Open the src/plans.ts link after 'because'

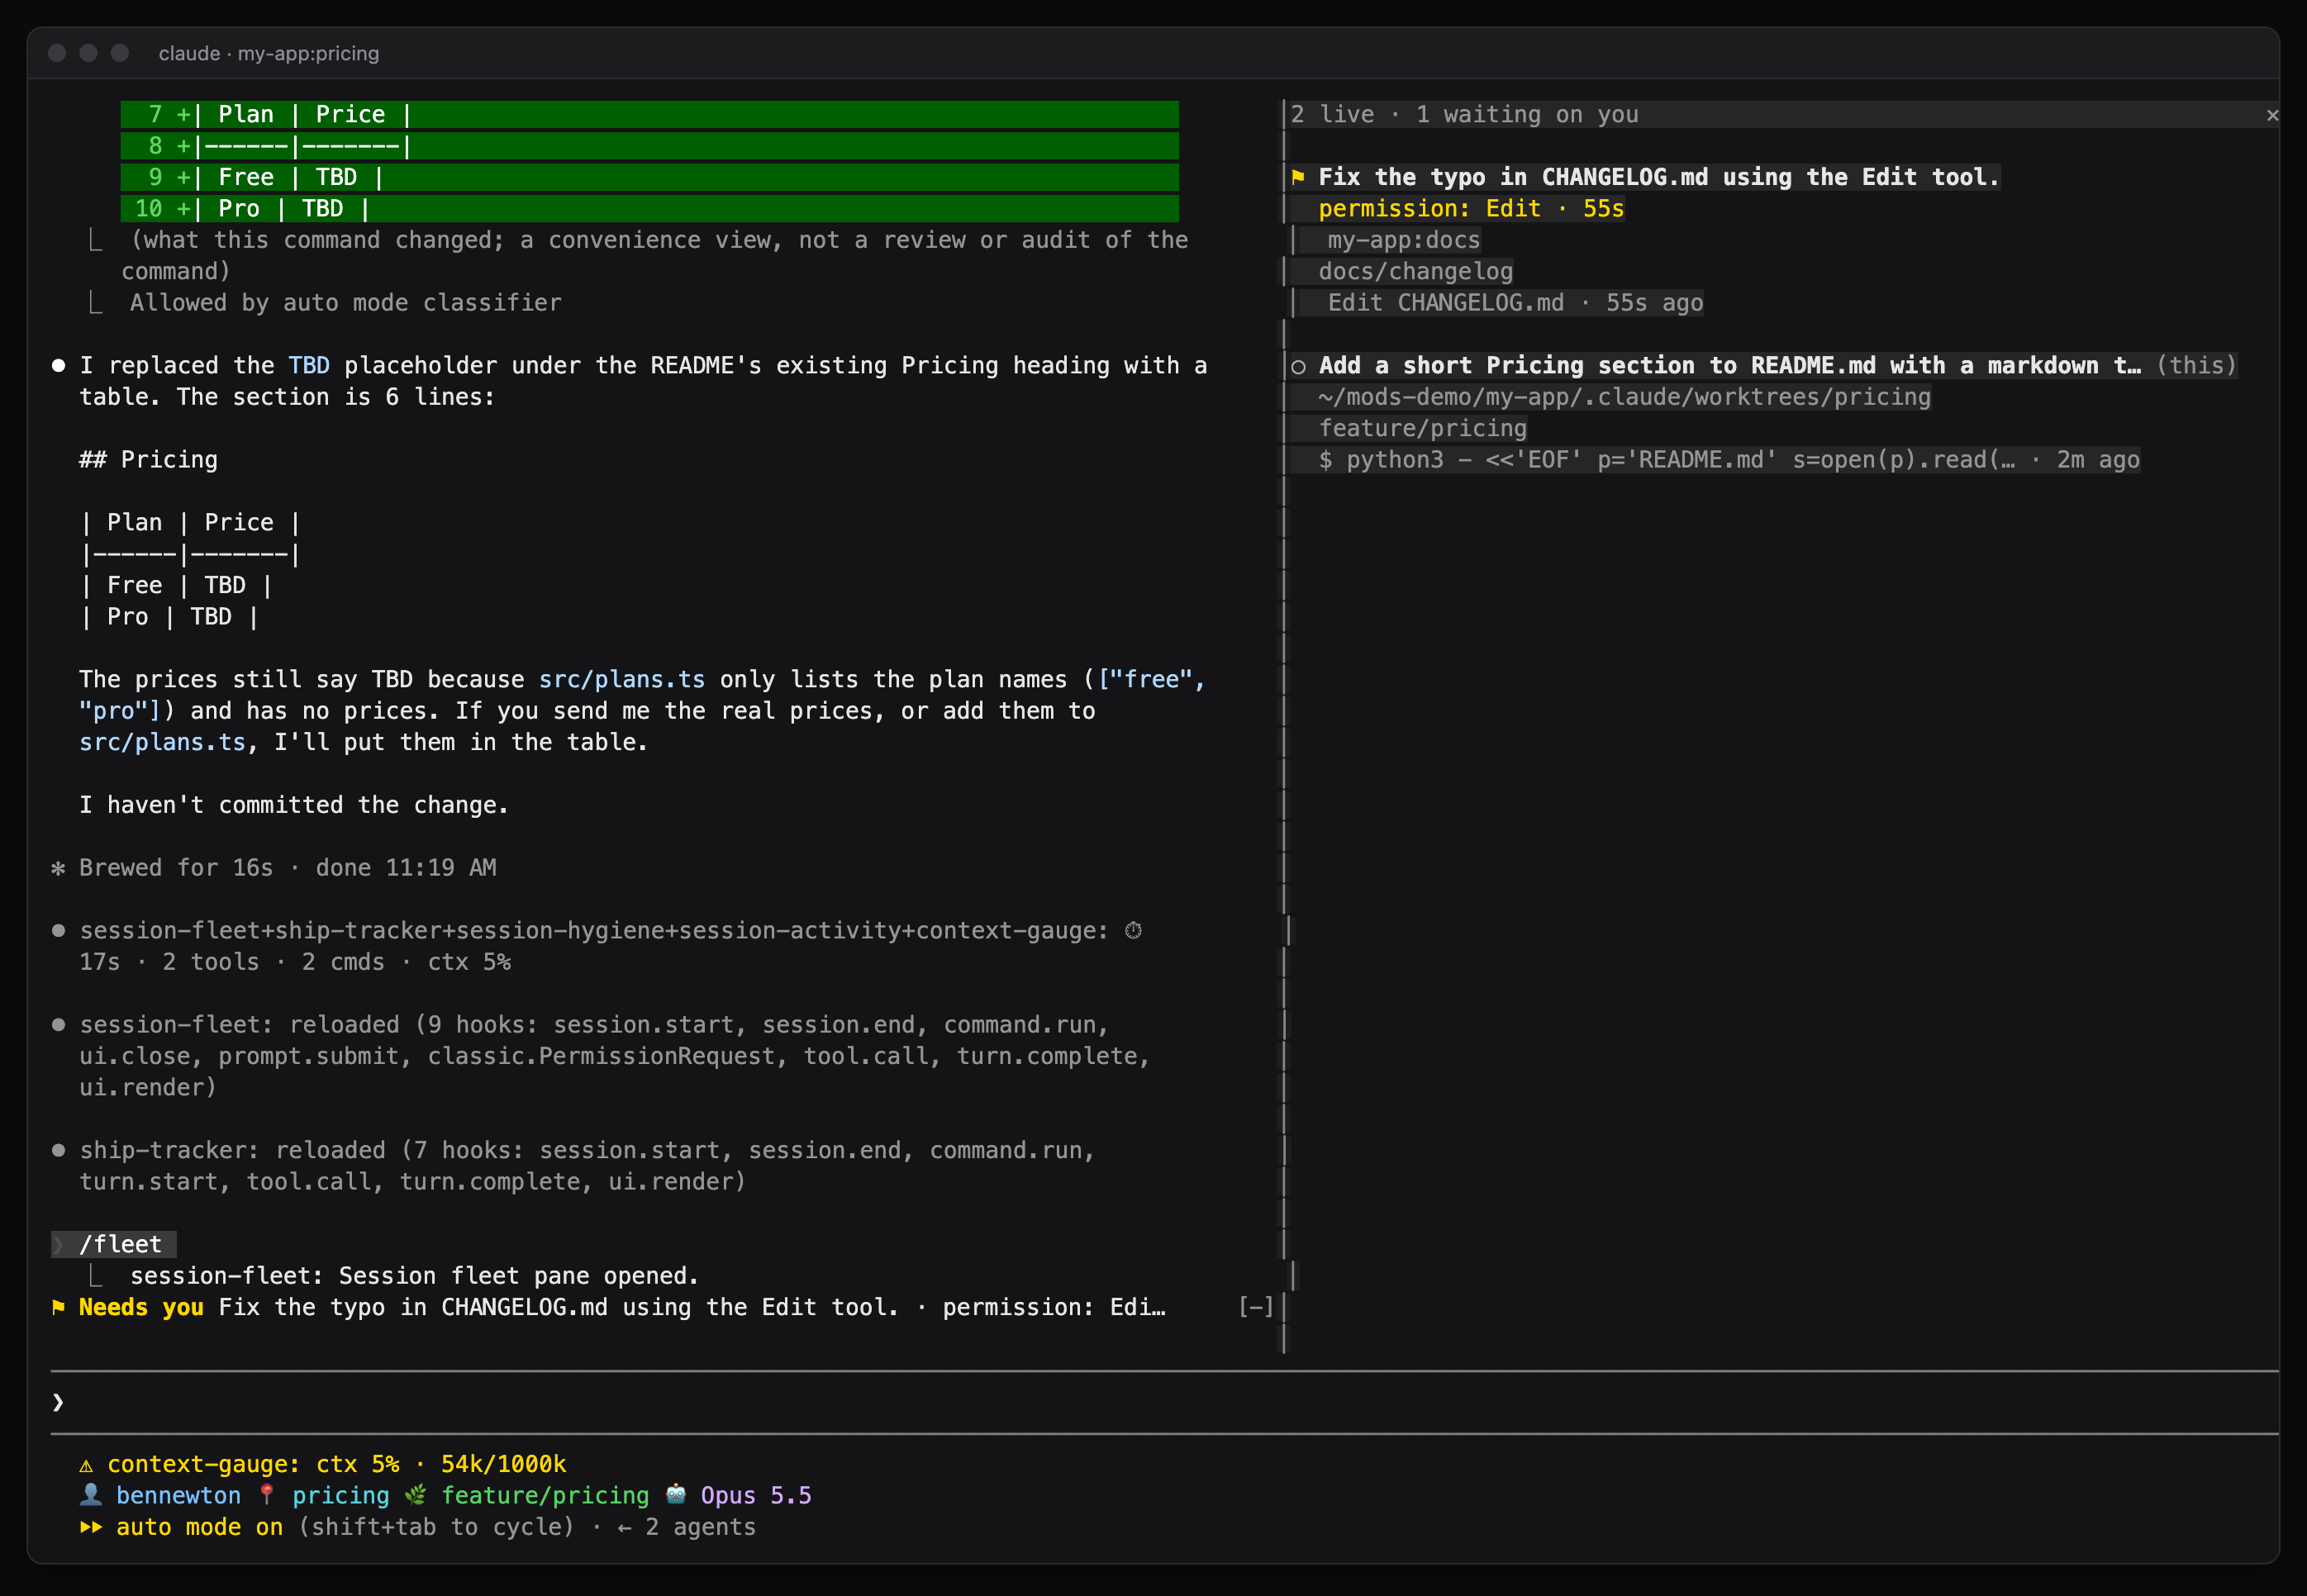point(622,680)
